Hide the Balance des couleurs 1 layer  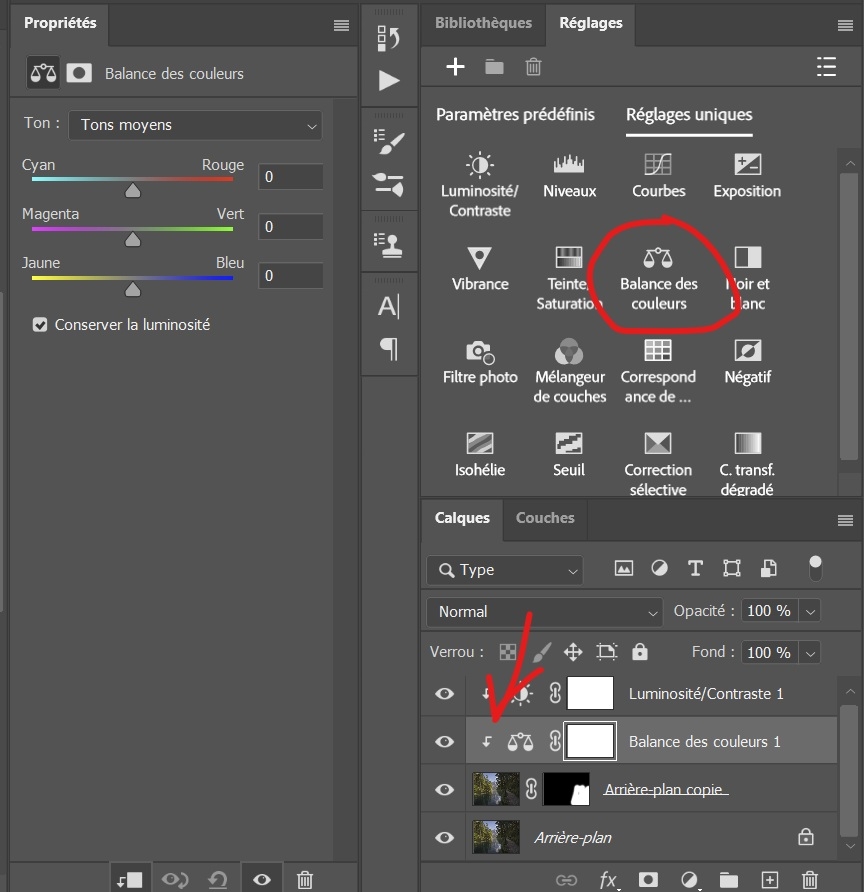(x=444, y=741)
